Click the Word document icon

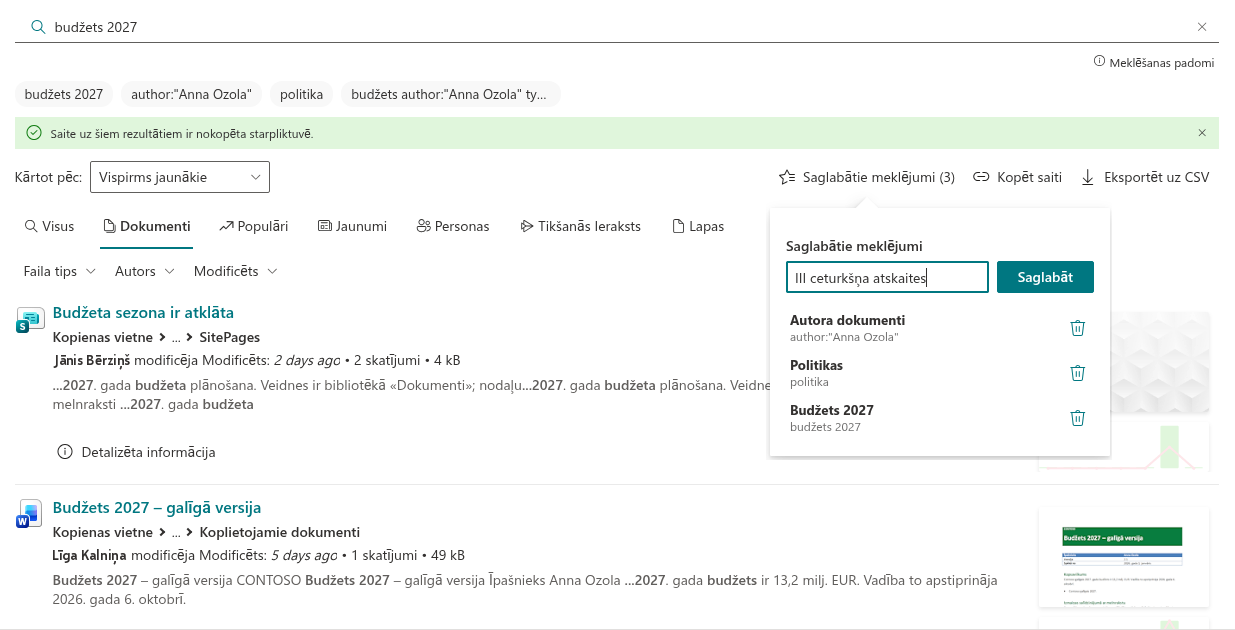coord(29,514)
